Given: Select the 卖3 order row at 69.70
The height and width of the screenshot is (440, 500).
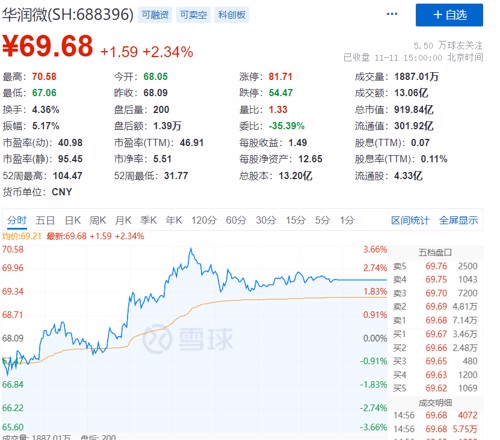Looking at the screenshot, I should point(435,293).
